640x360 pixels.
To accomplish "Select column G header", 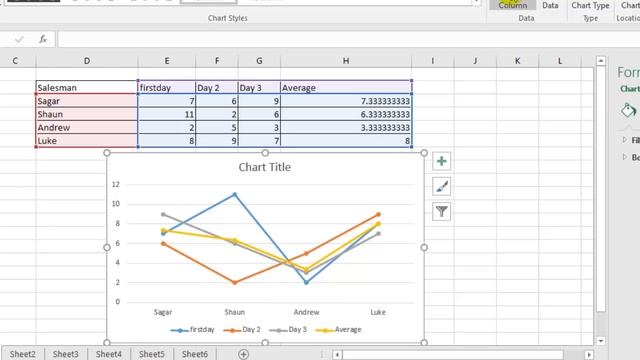I will tap(259, 61).
